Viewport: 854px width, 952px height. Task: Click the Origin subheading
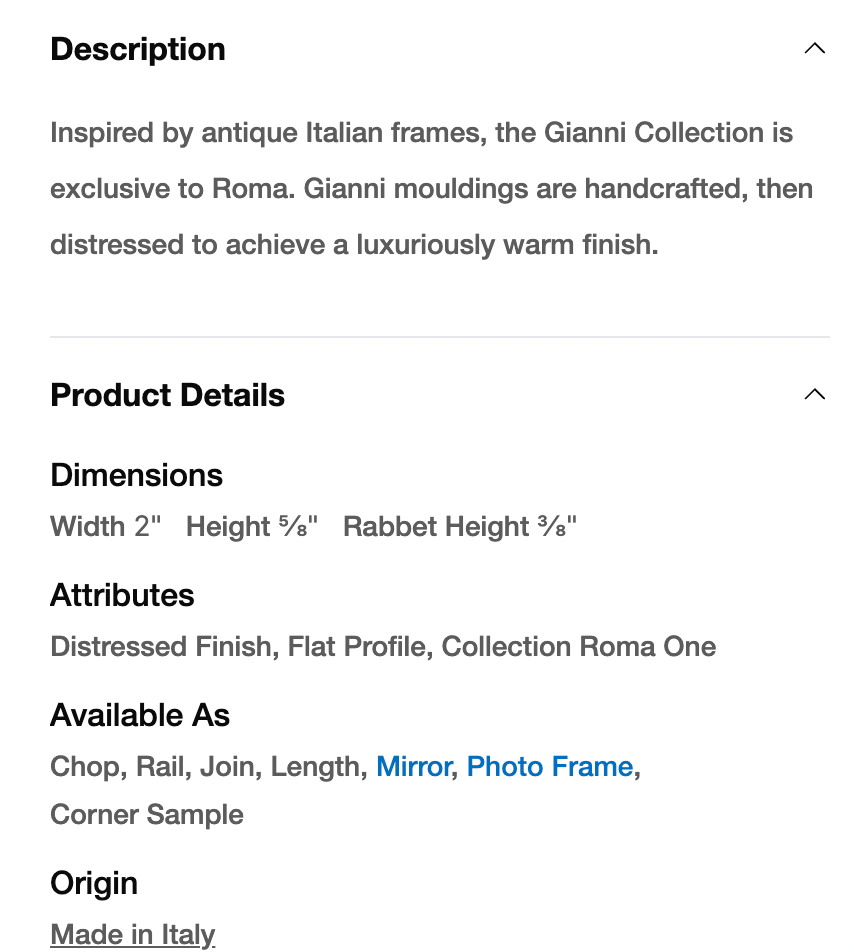[94, 883]
